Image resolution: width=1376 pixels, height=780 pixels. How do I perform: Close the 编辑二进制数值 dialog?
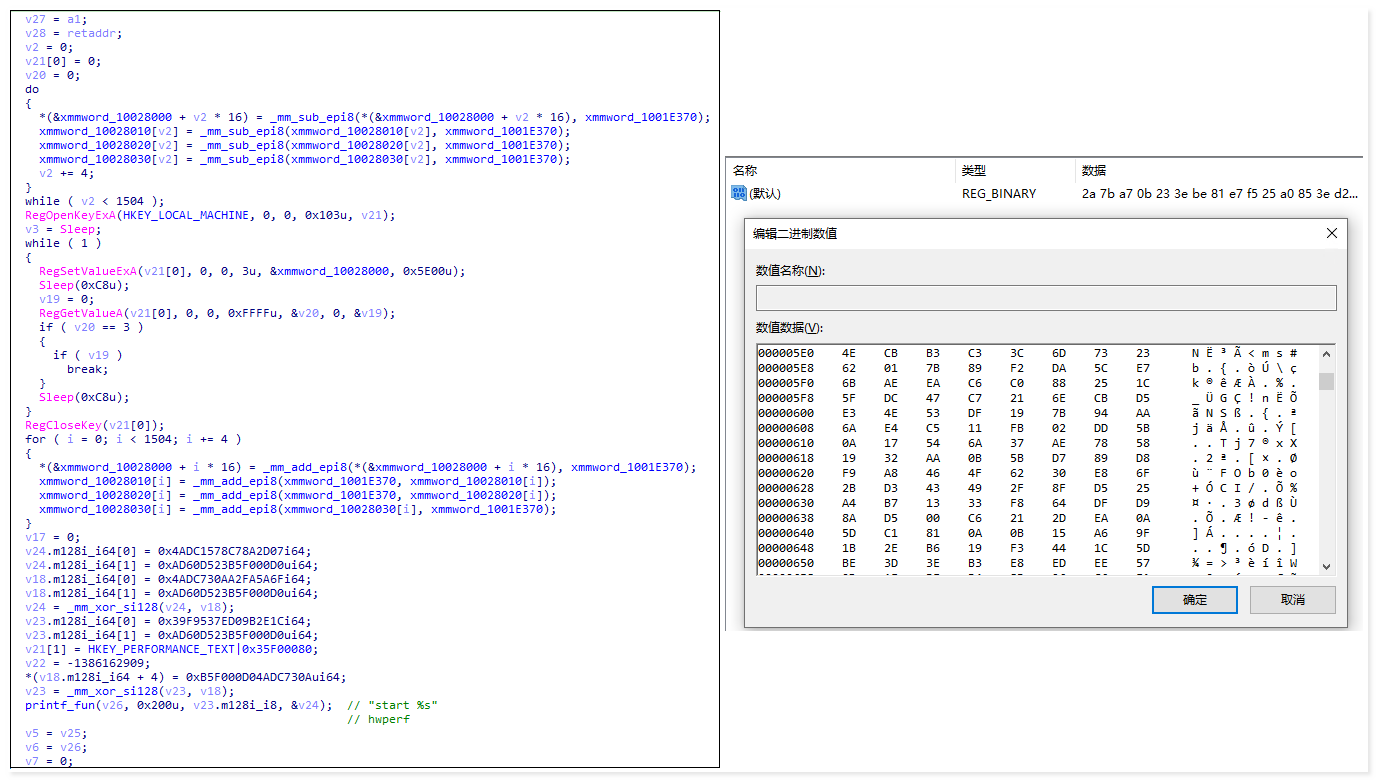(1331, 233)
